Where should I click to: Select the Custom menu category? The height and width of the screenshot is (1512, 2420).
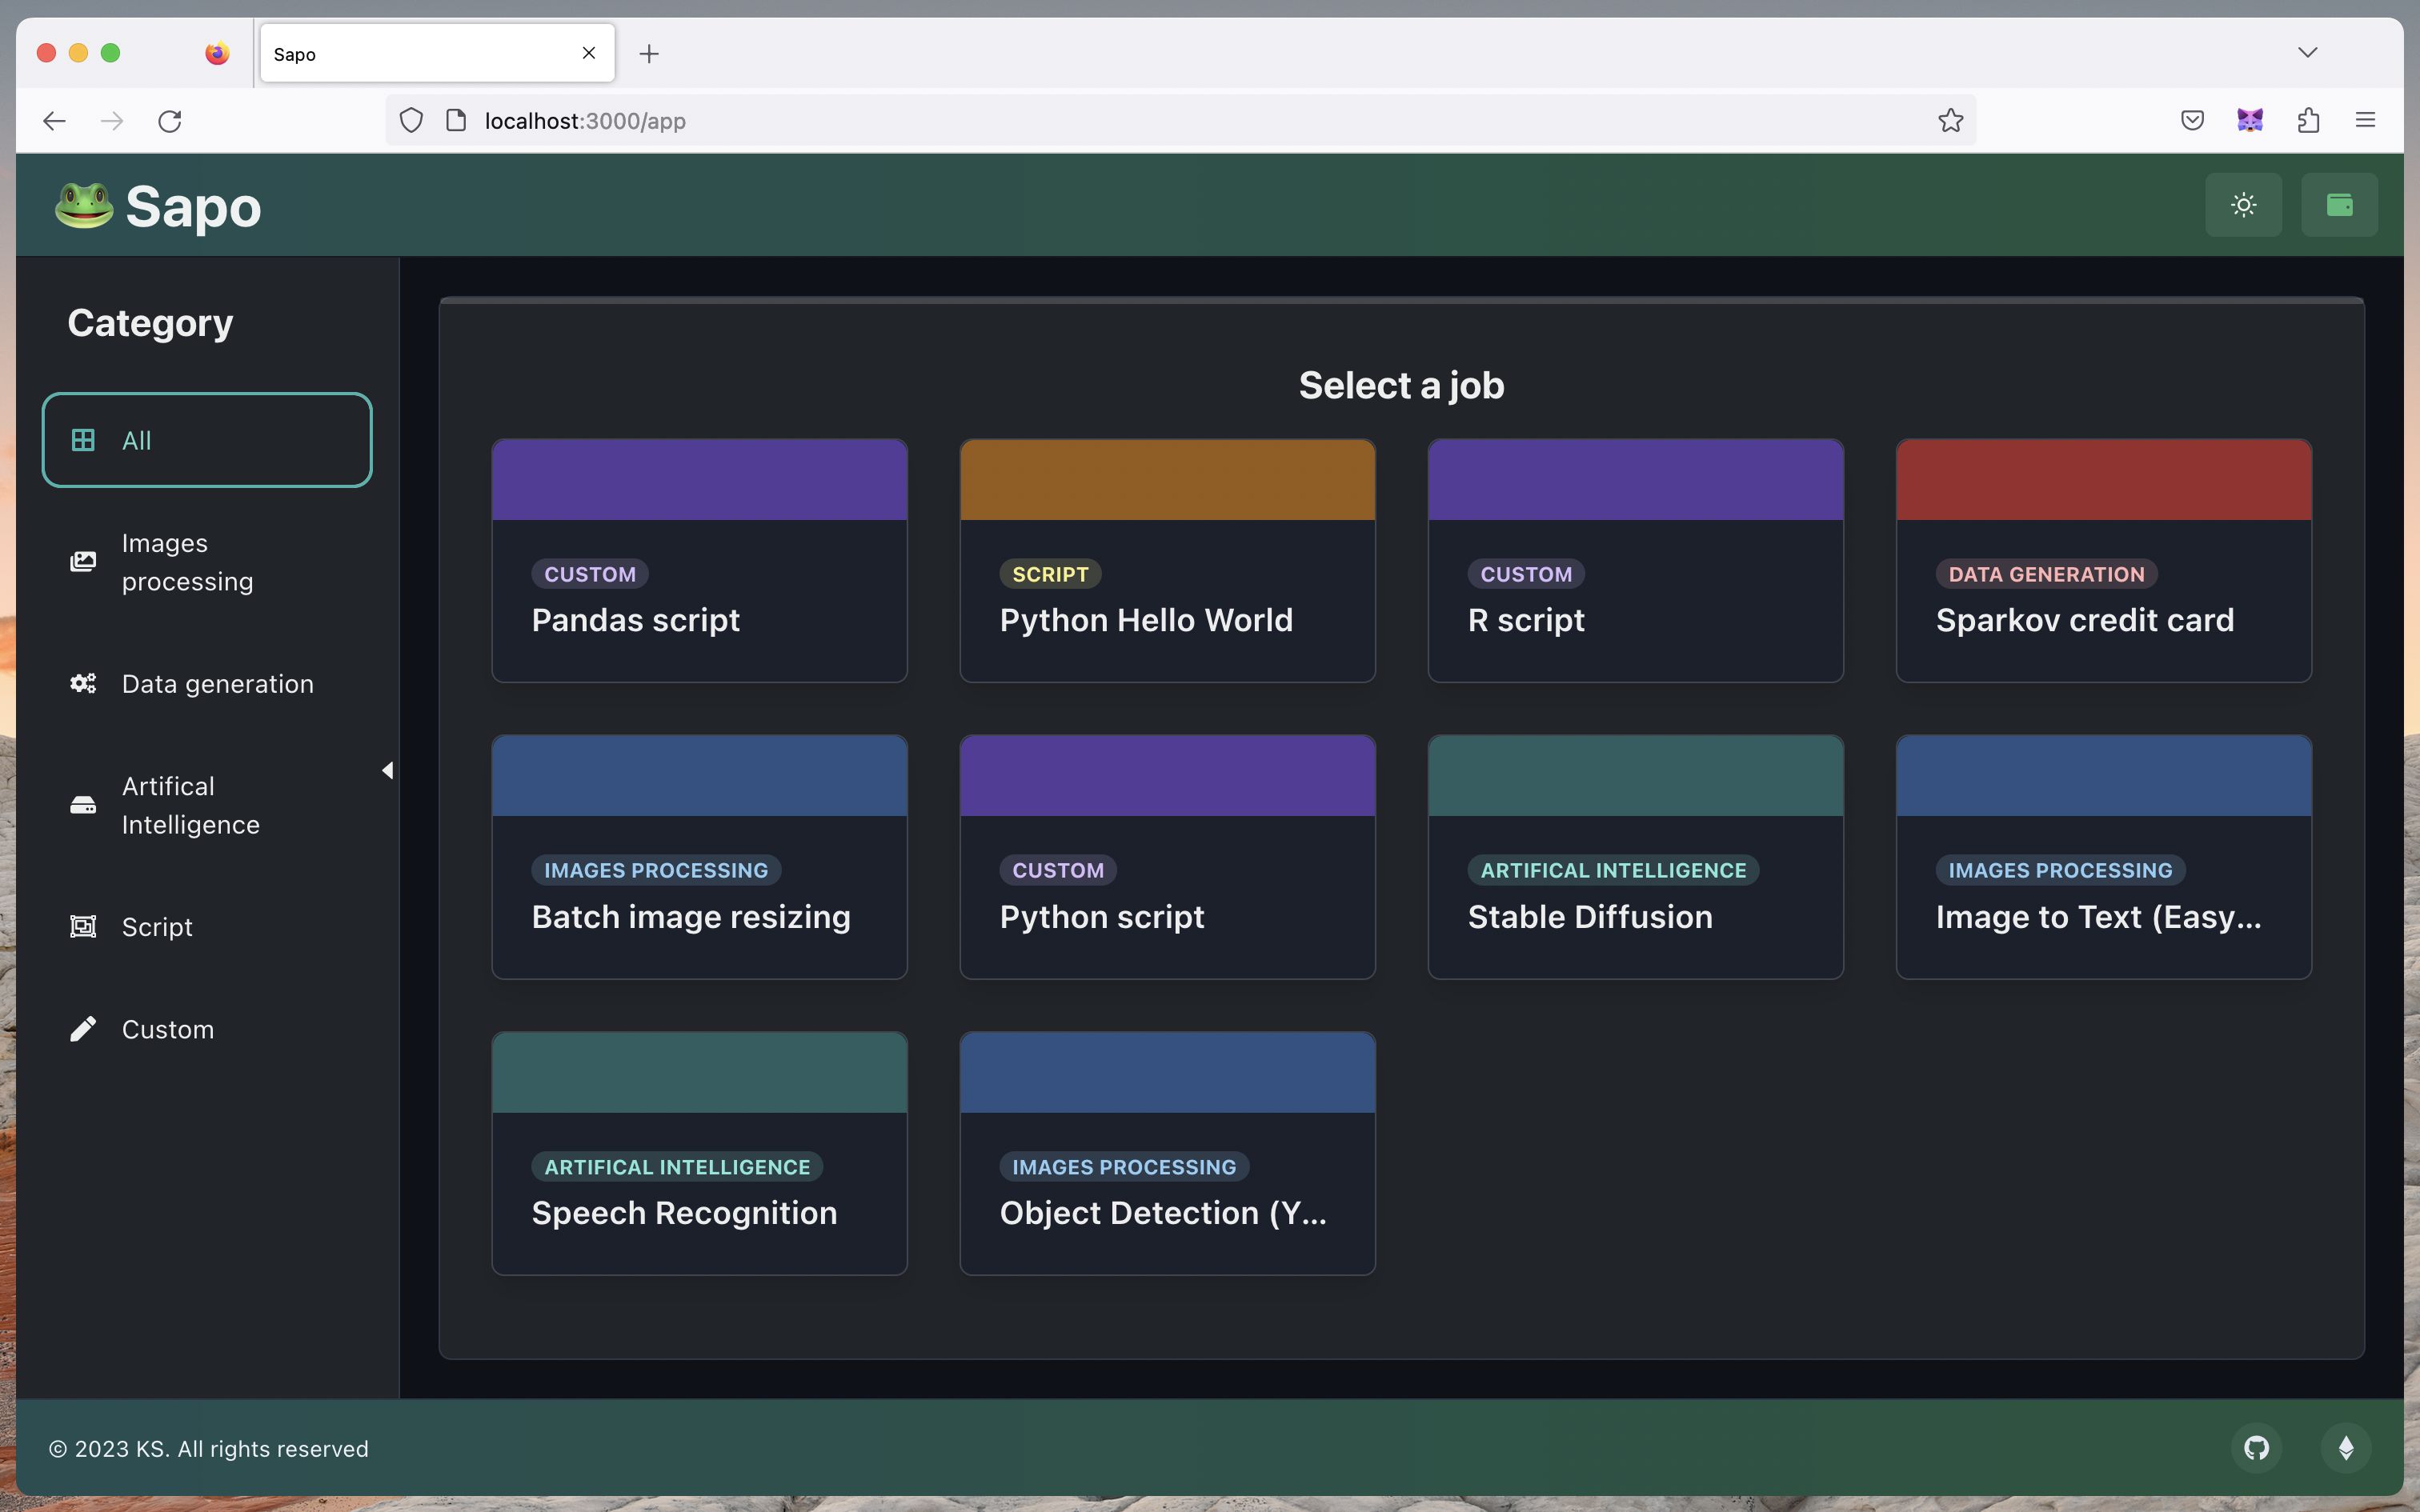(167, 1030)
